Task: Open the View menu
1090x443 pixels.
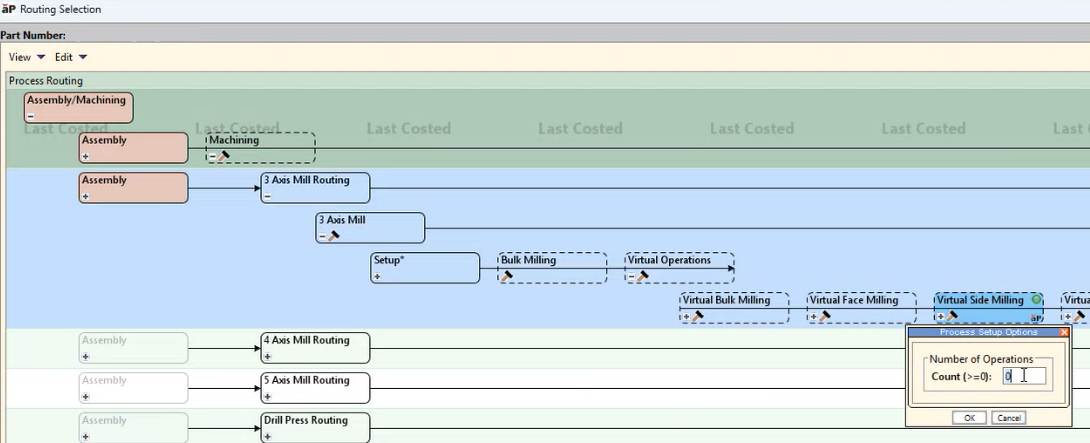Action: tap(27, 57)
